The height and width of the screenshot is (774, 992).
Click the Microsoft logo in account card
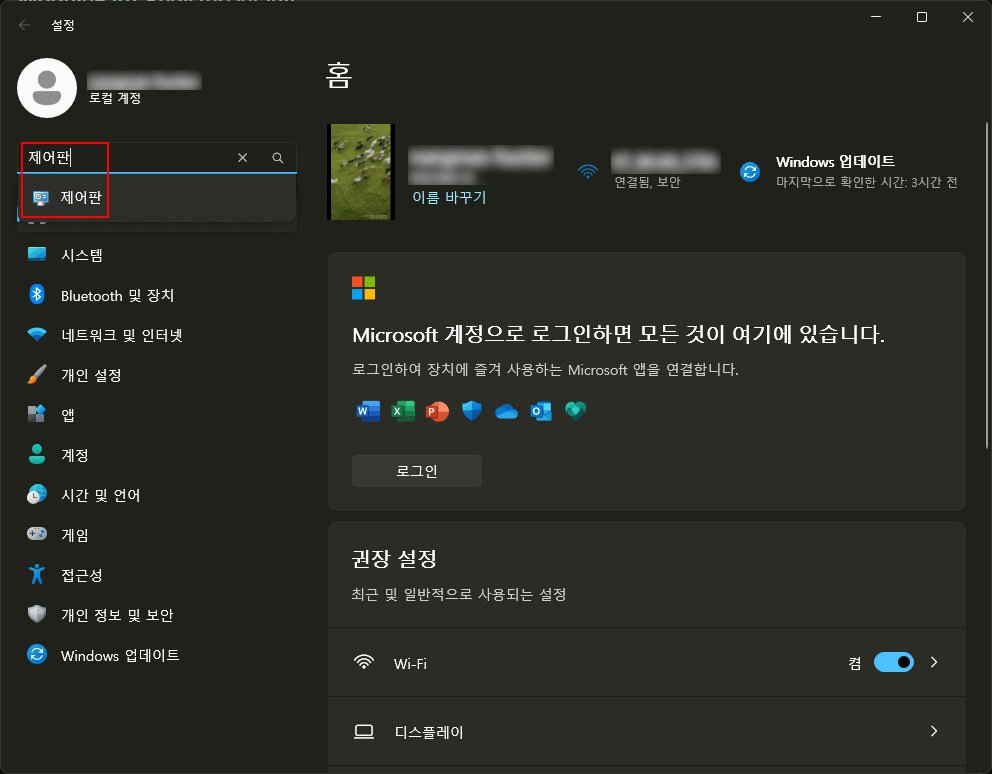[364, 288]
